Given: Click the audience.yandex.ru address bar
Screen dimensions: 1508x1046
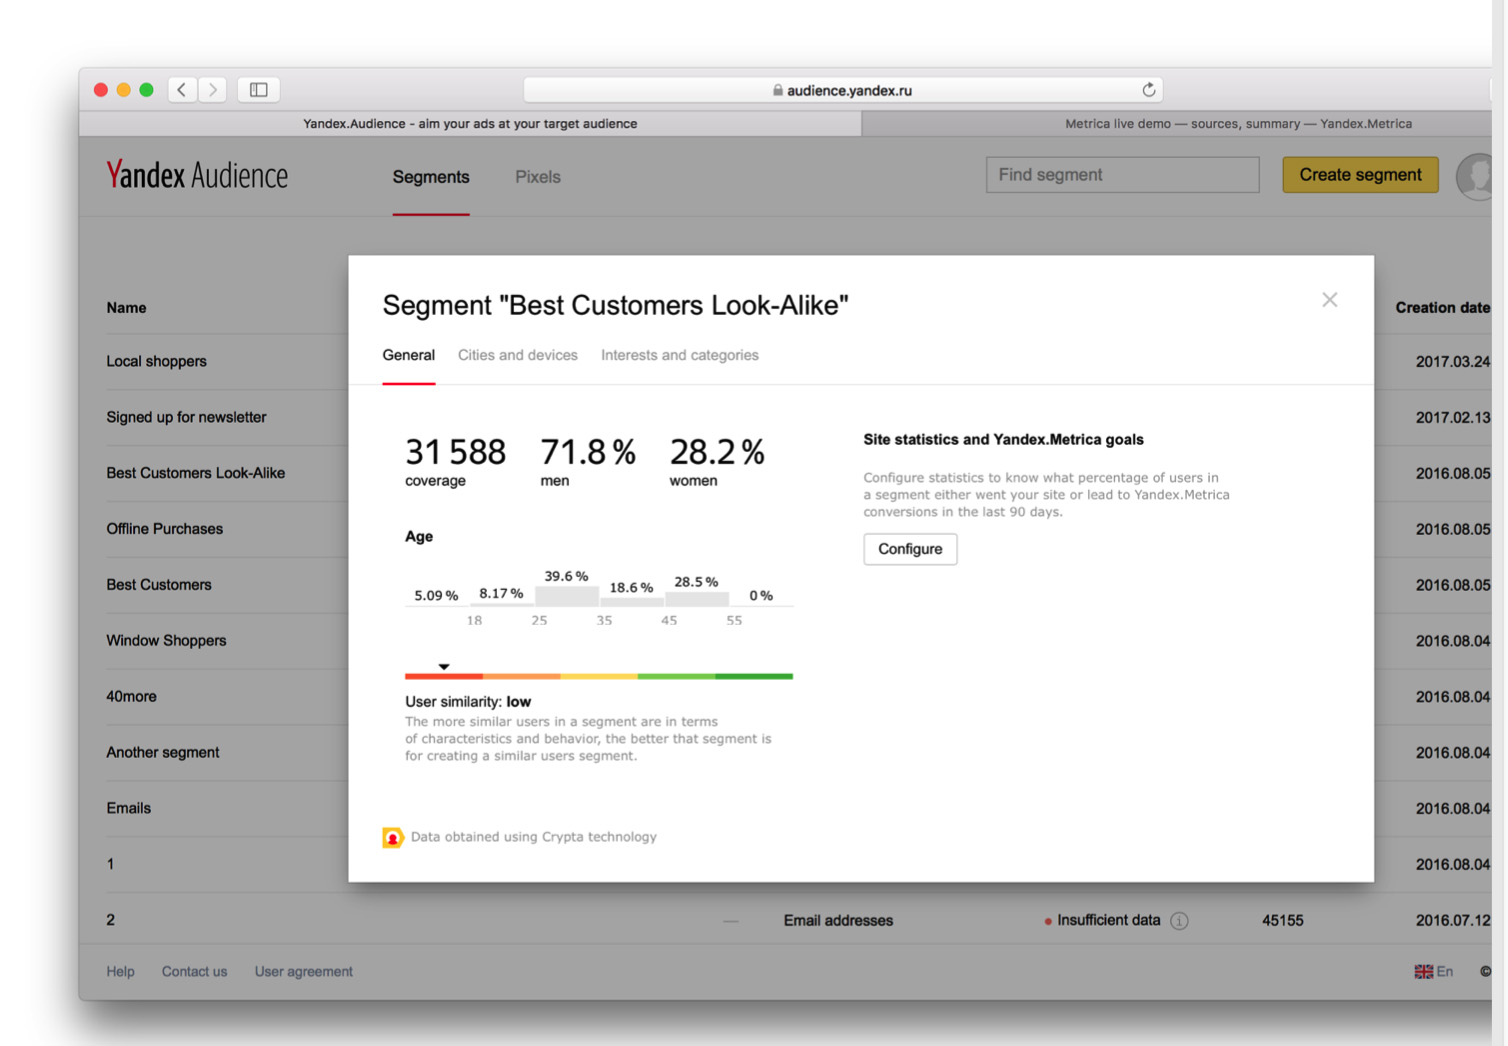Looking at the screenshot, I should pyautogui.click(x=842, y=90).
